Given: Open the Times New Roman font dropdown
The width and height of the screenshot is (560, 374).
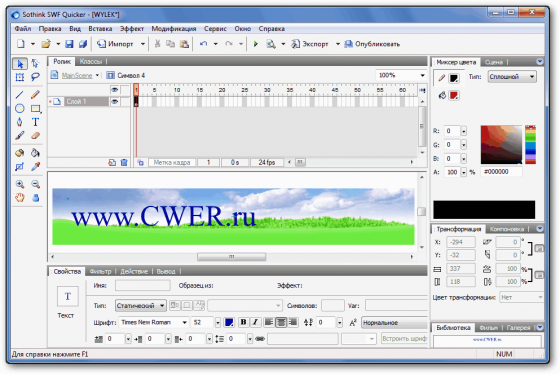Looking at the screenshot, I should coord(184,322).
